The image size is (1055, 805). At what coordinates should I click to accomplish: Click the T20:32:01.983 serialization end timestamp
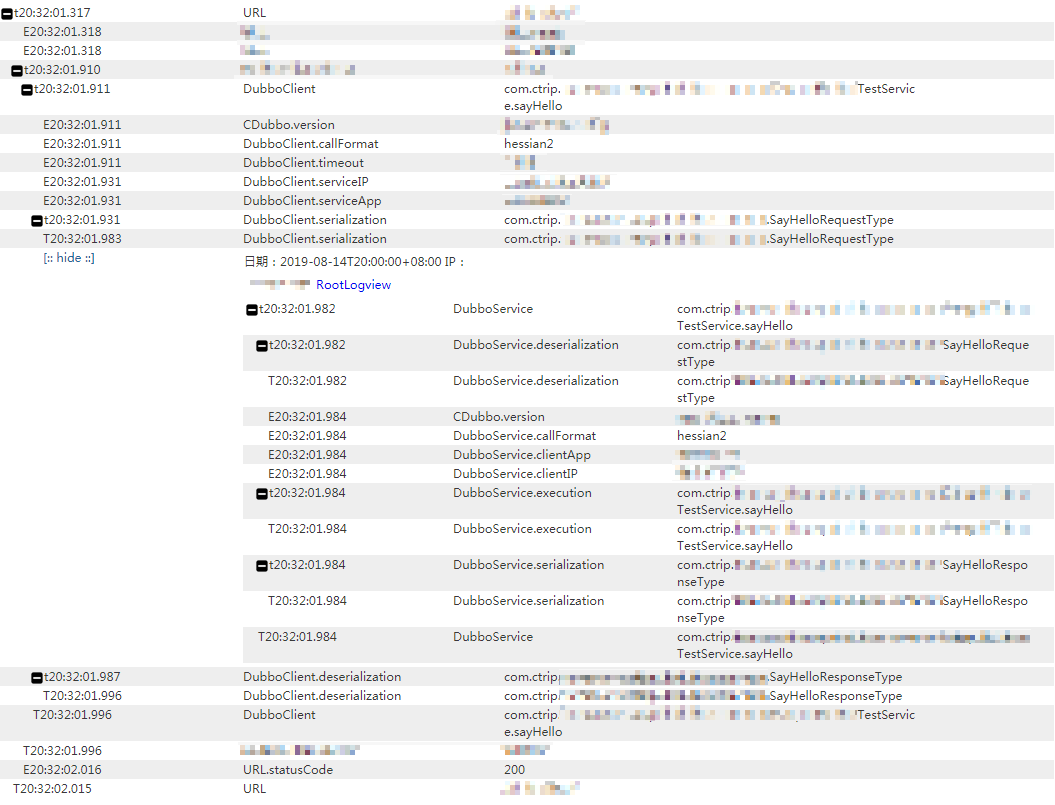[x=82, y=238]
